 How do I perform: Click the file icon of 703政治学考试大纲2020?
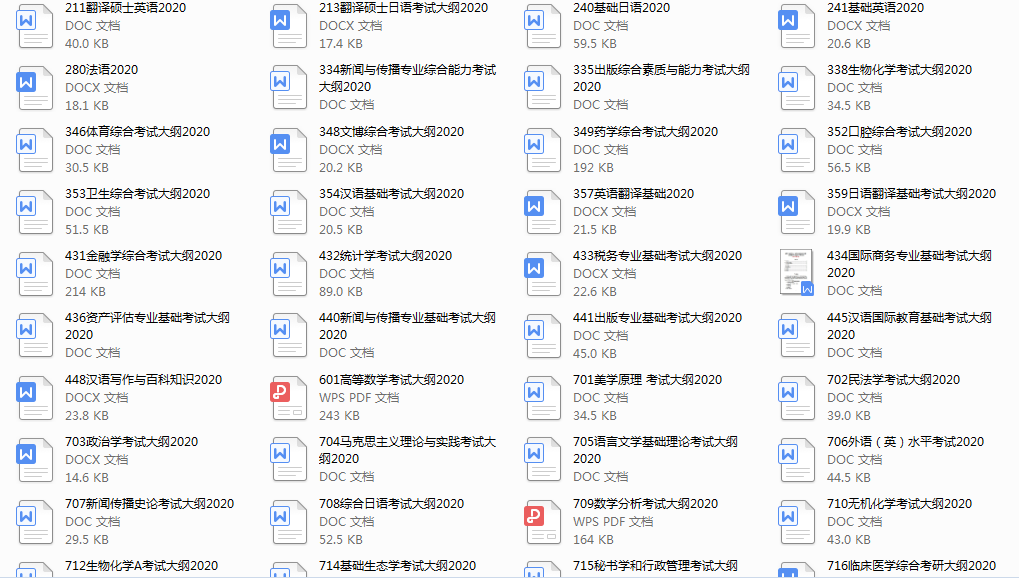pos(35,459)
